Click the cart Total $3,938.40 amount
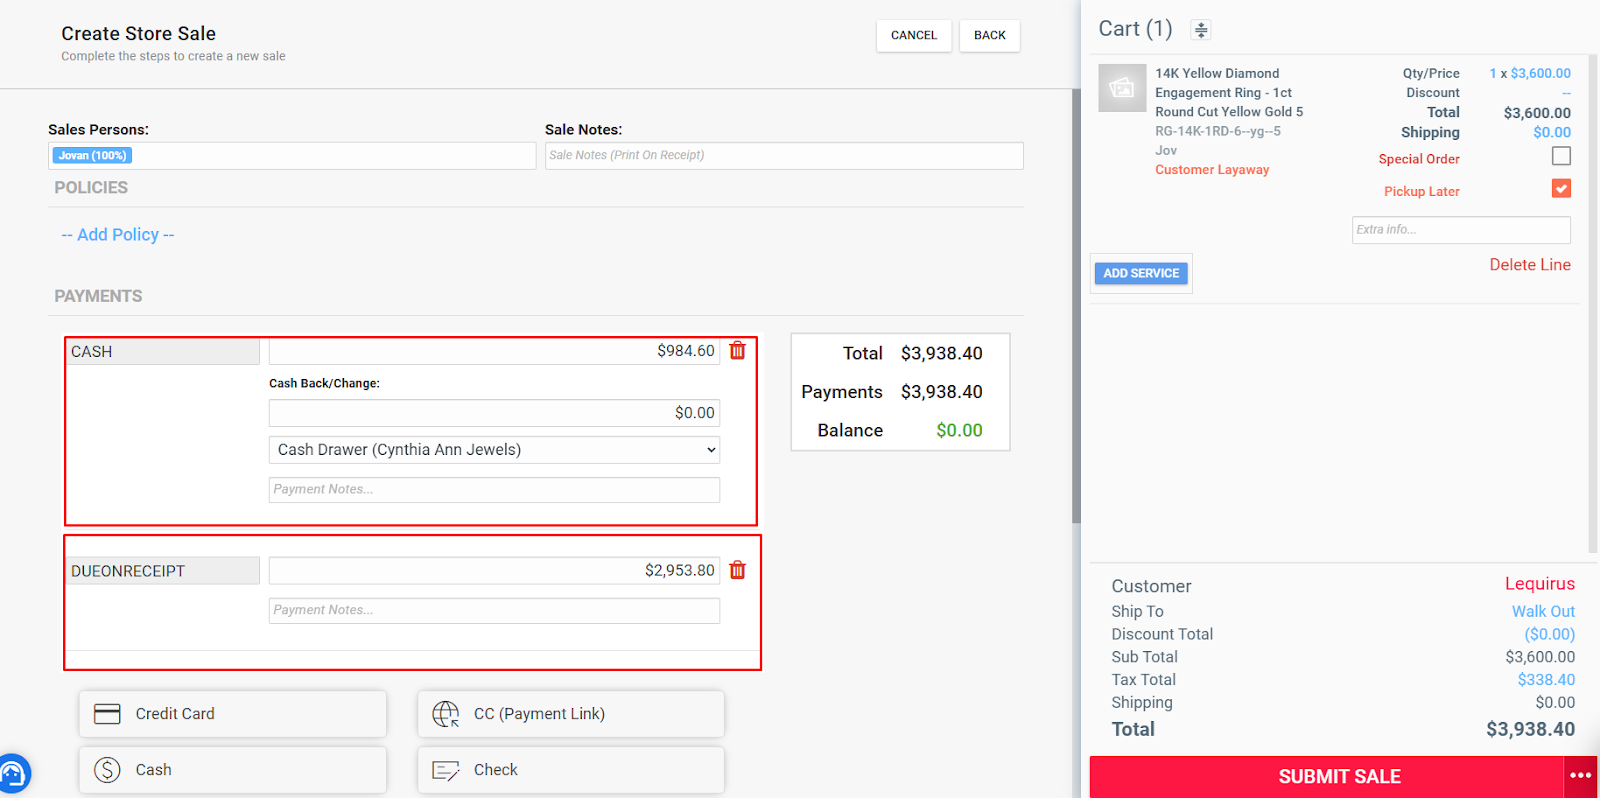This screenshot has height=798, width=1600. [1530, 729]
